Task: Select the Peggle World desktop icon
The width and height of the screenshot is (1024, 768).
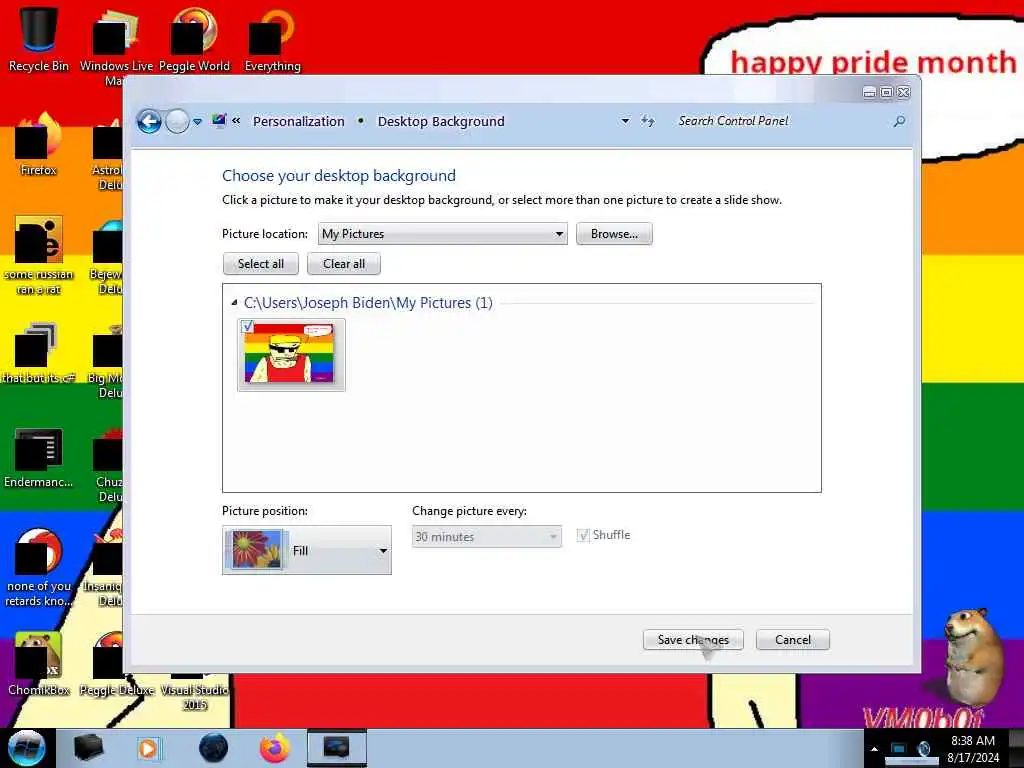Action: pyautogui.click(x=194, y=39)
